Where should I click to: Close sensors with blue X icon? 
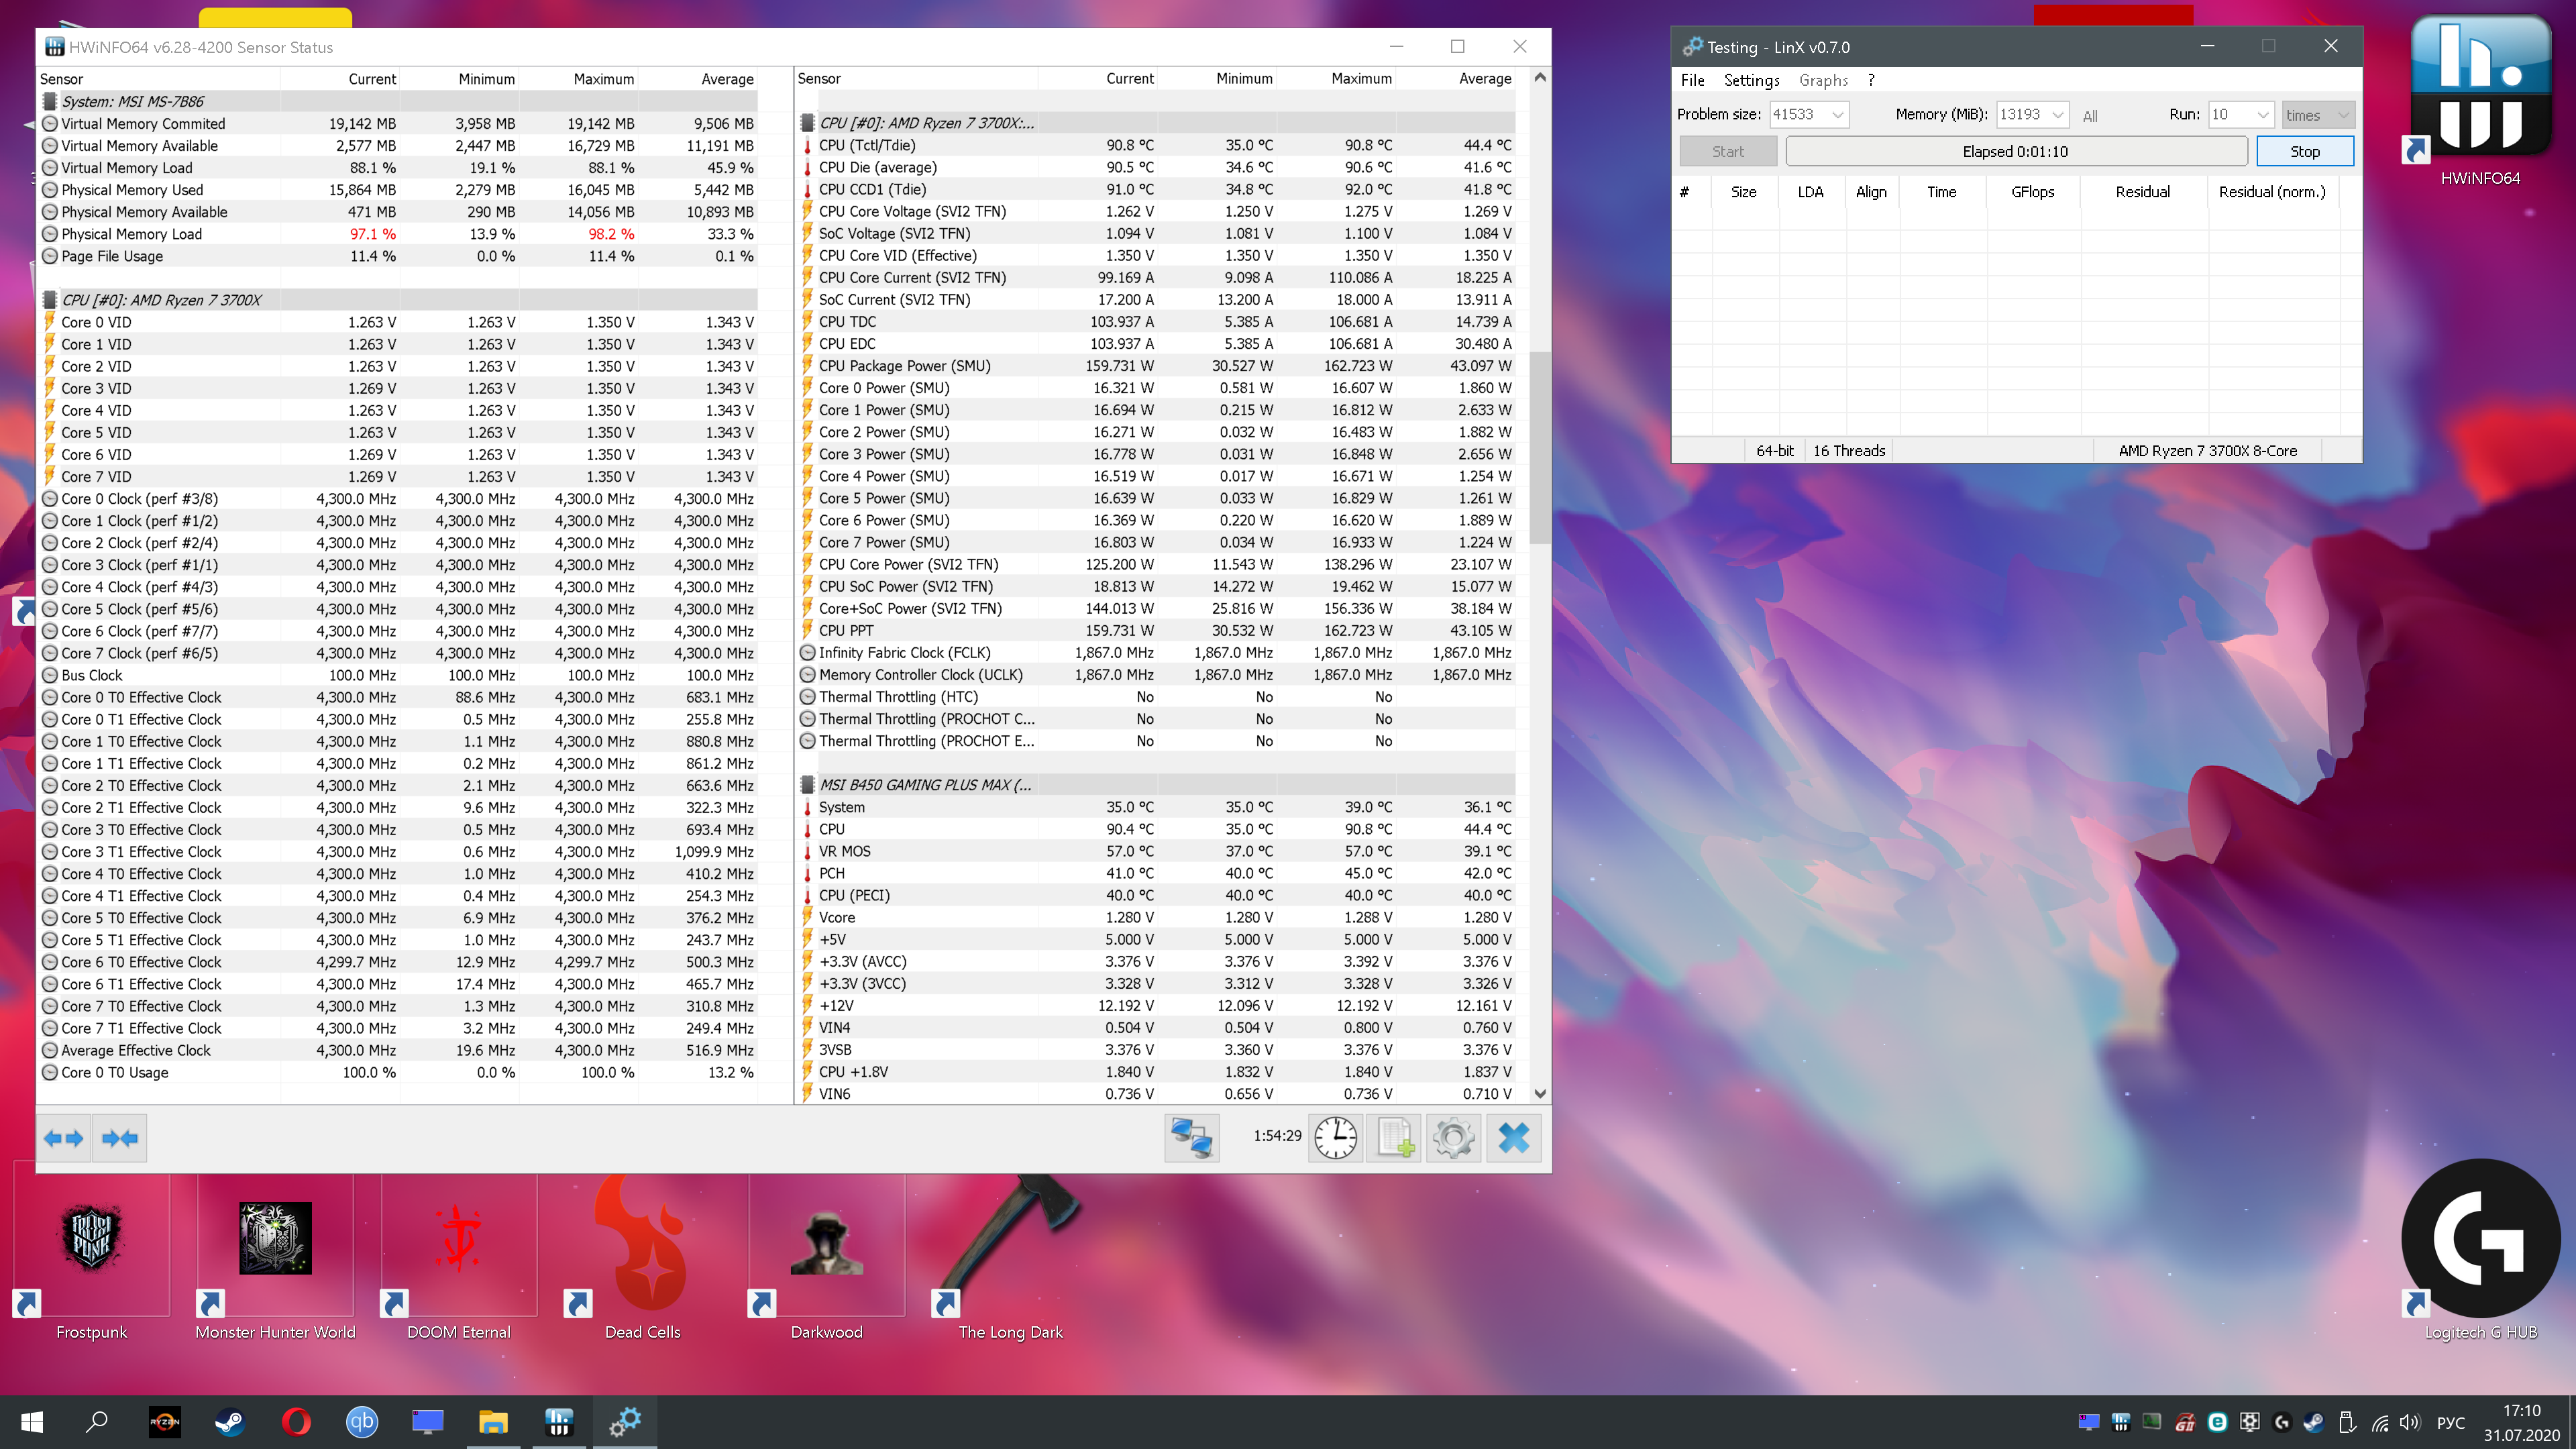coord(1513,1138)
